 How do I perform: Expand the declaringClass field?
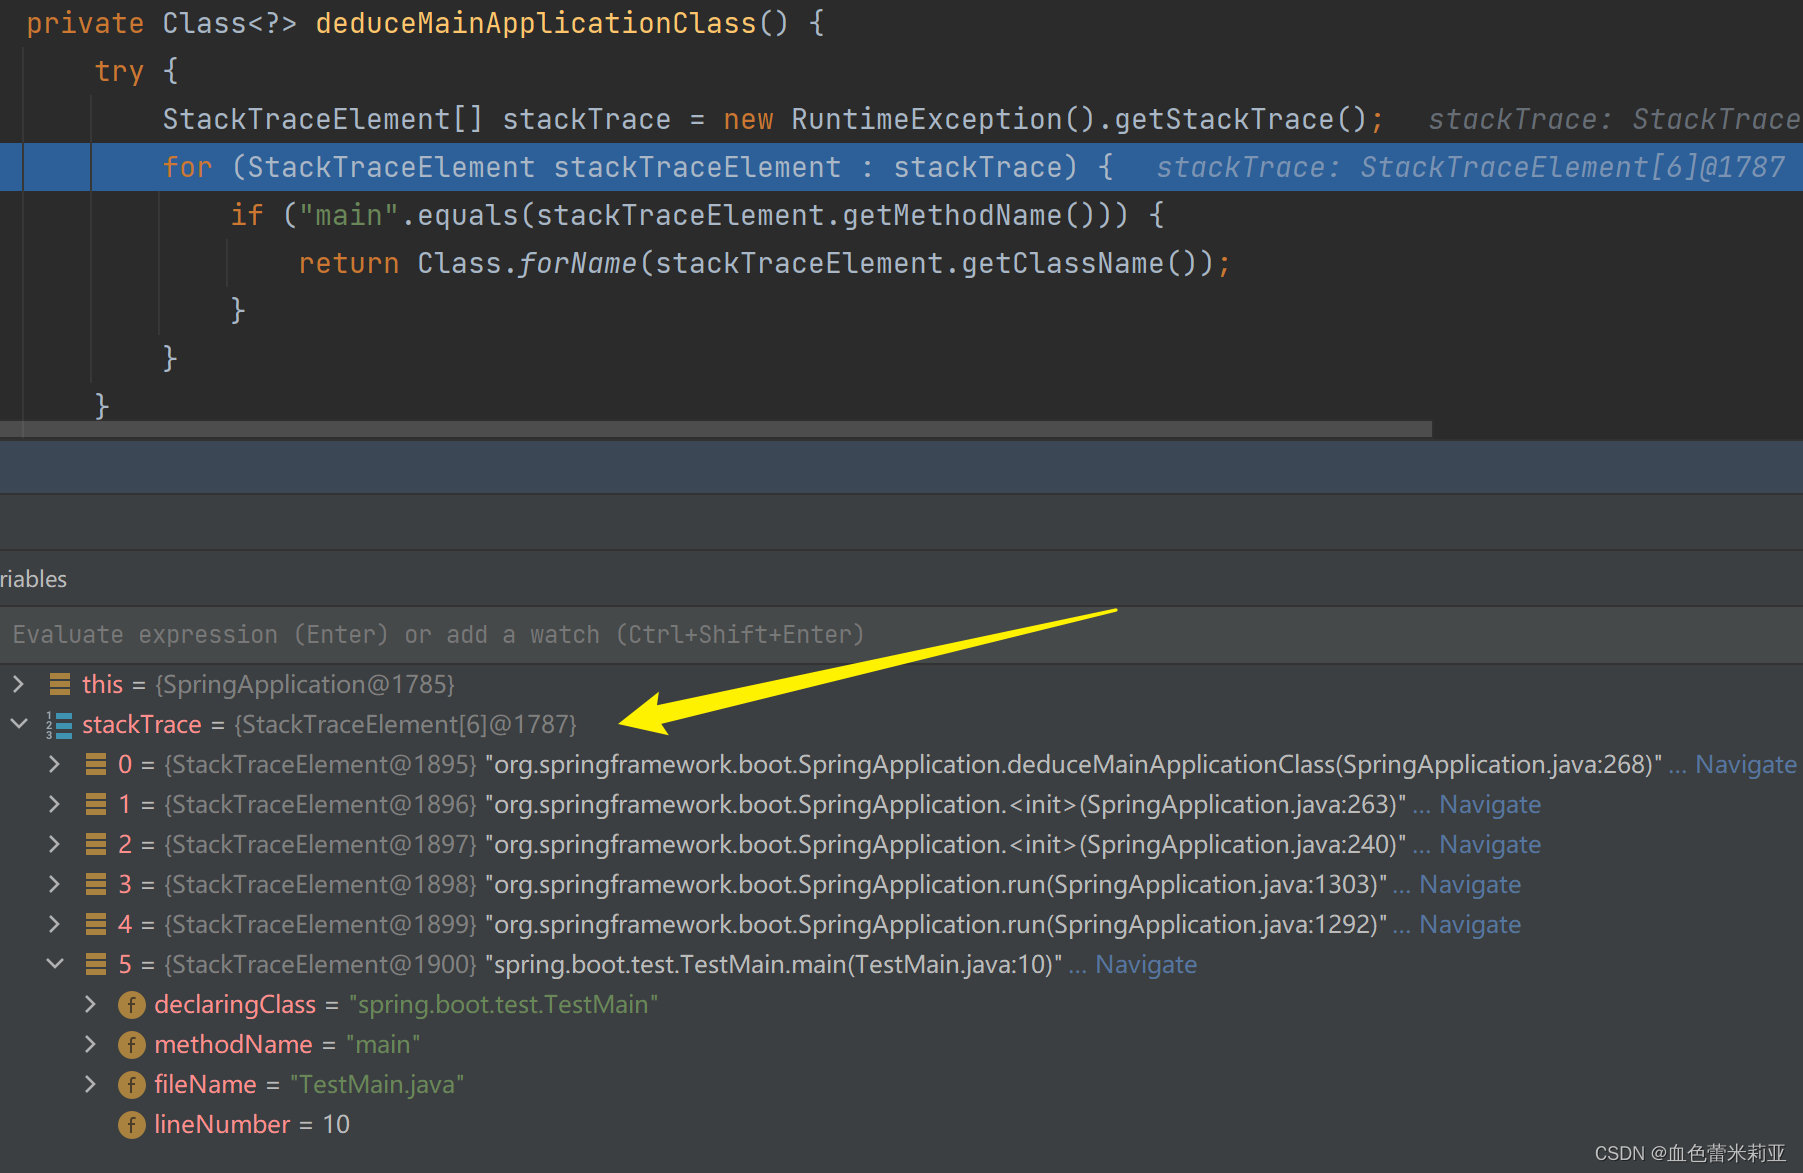[91, 1004]
